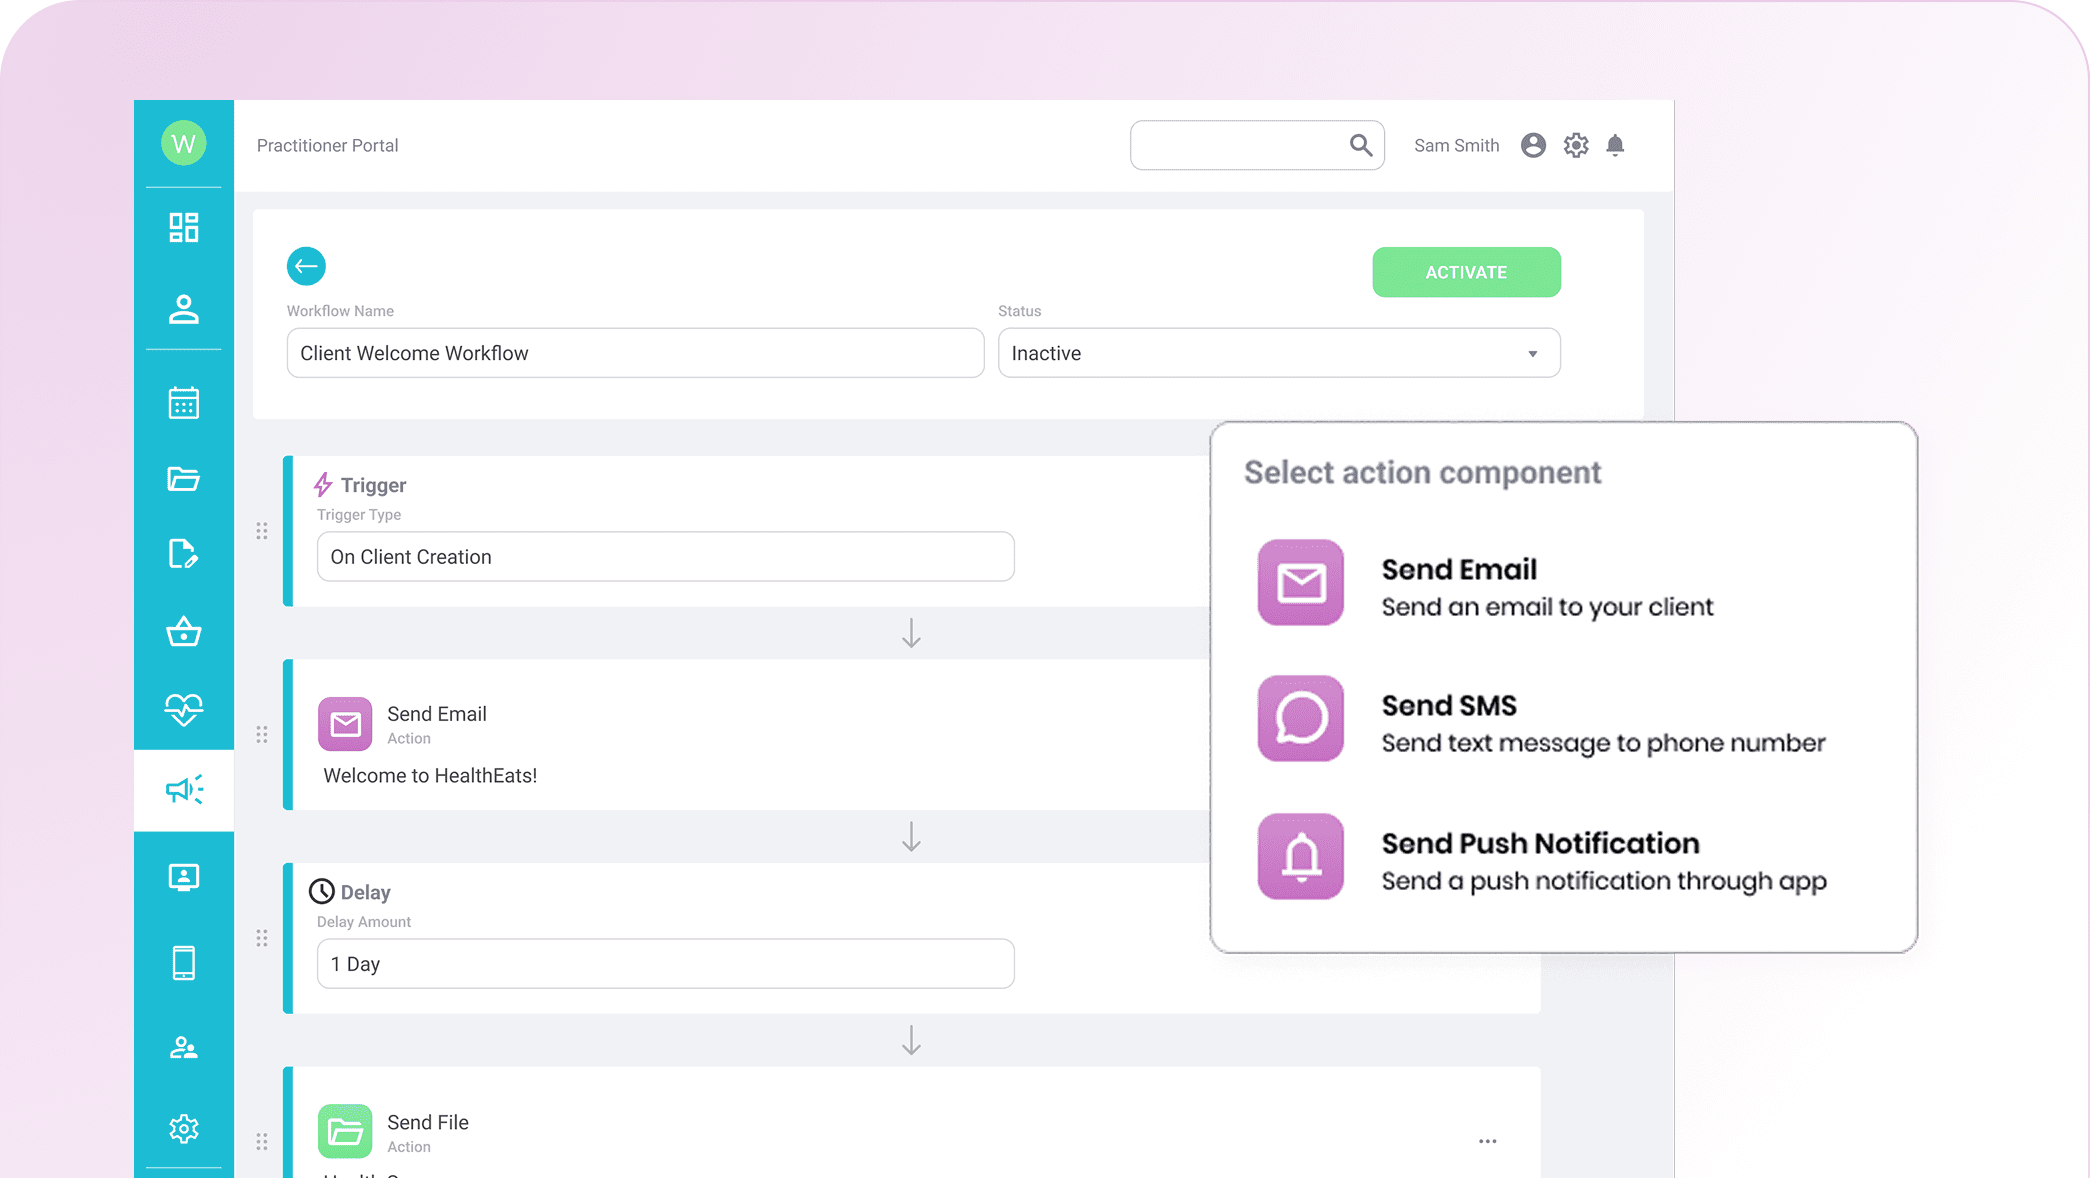Open the user account profile icon

tap(1533, 146)
